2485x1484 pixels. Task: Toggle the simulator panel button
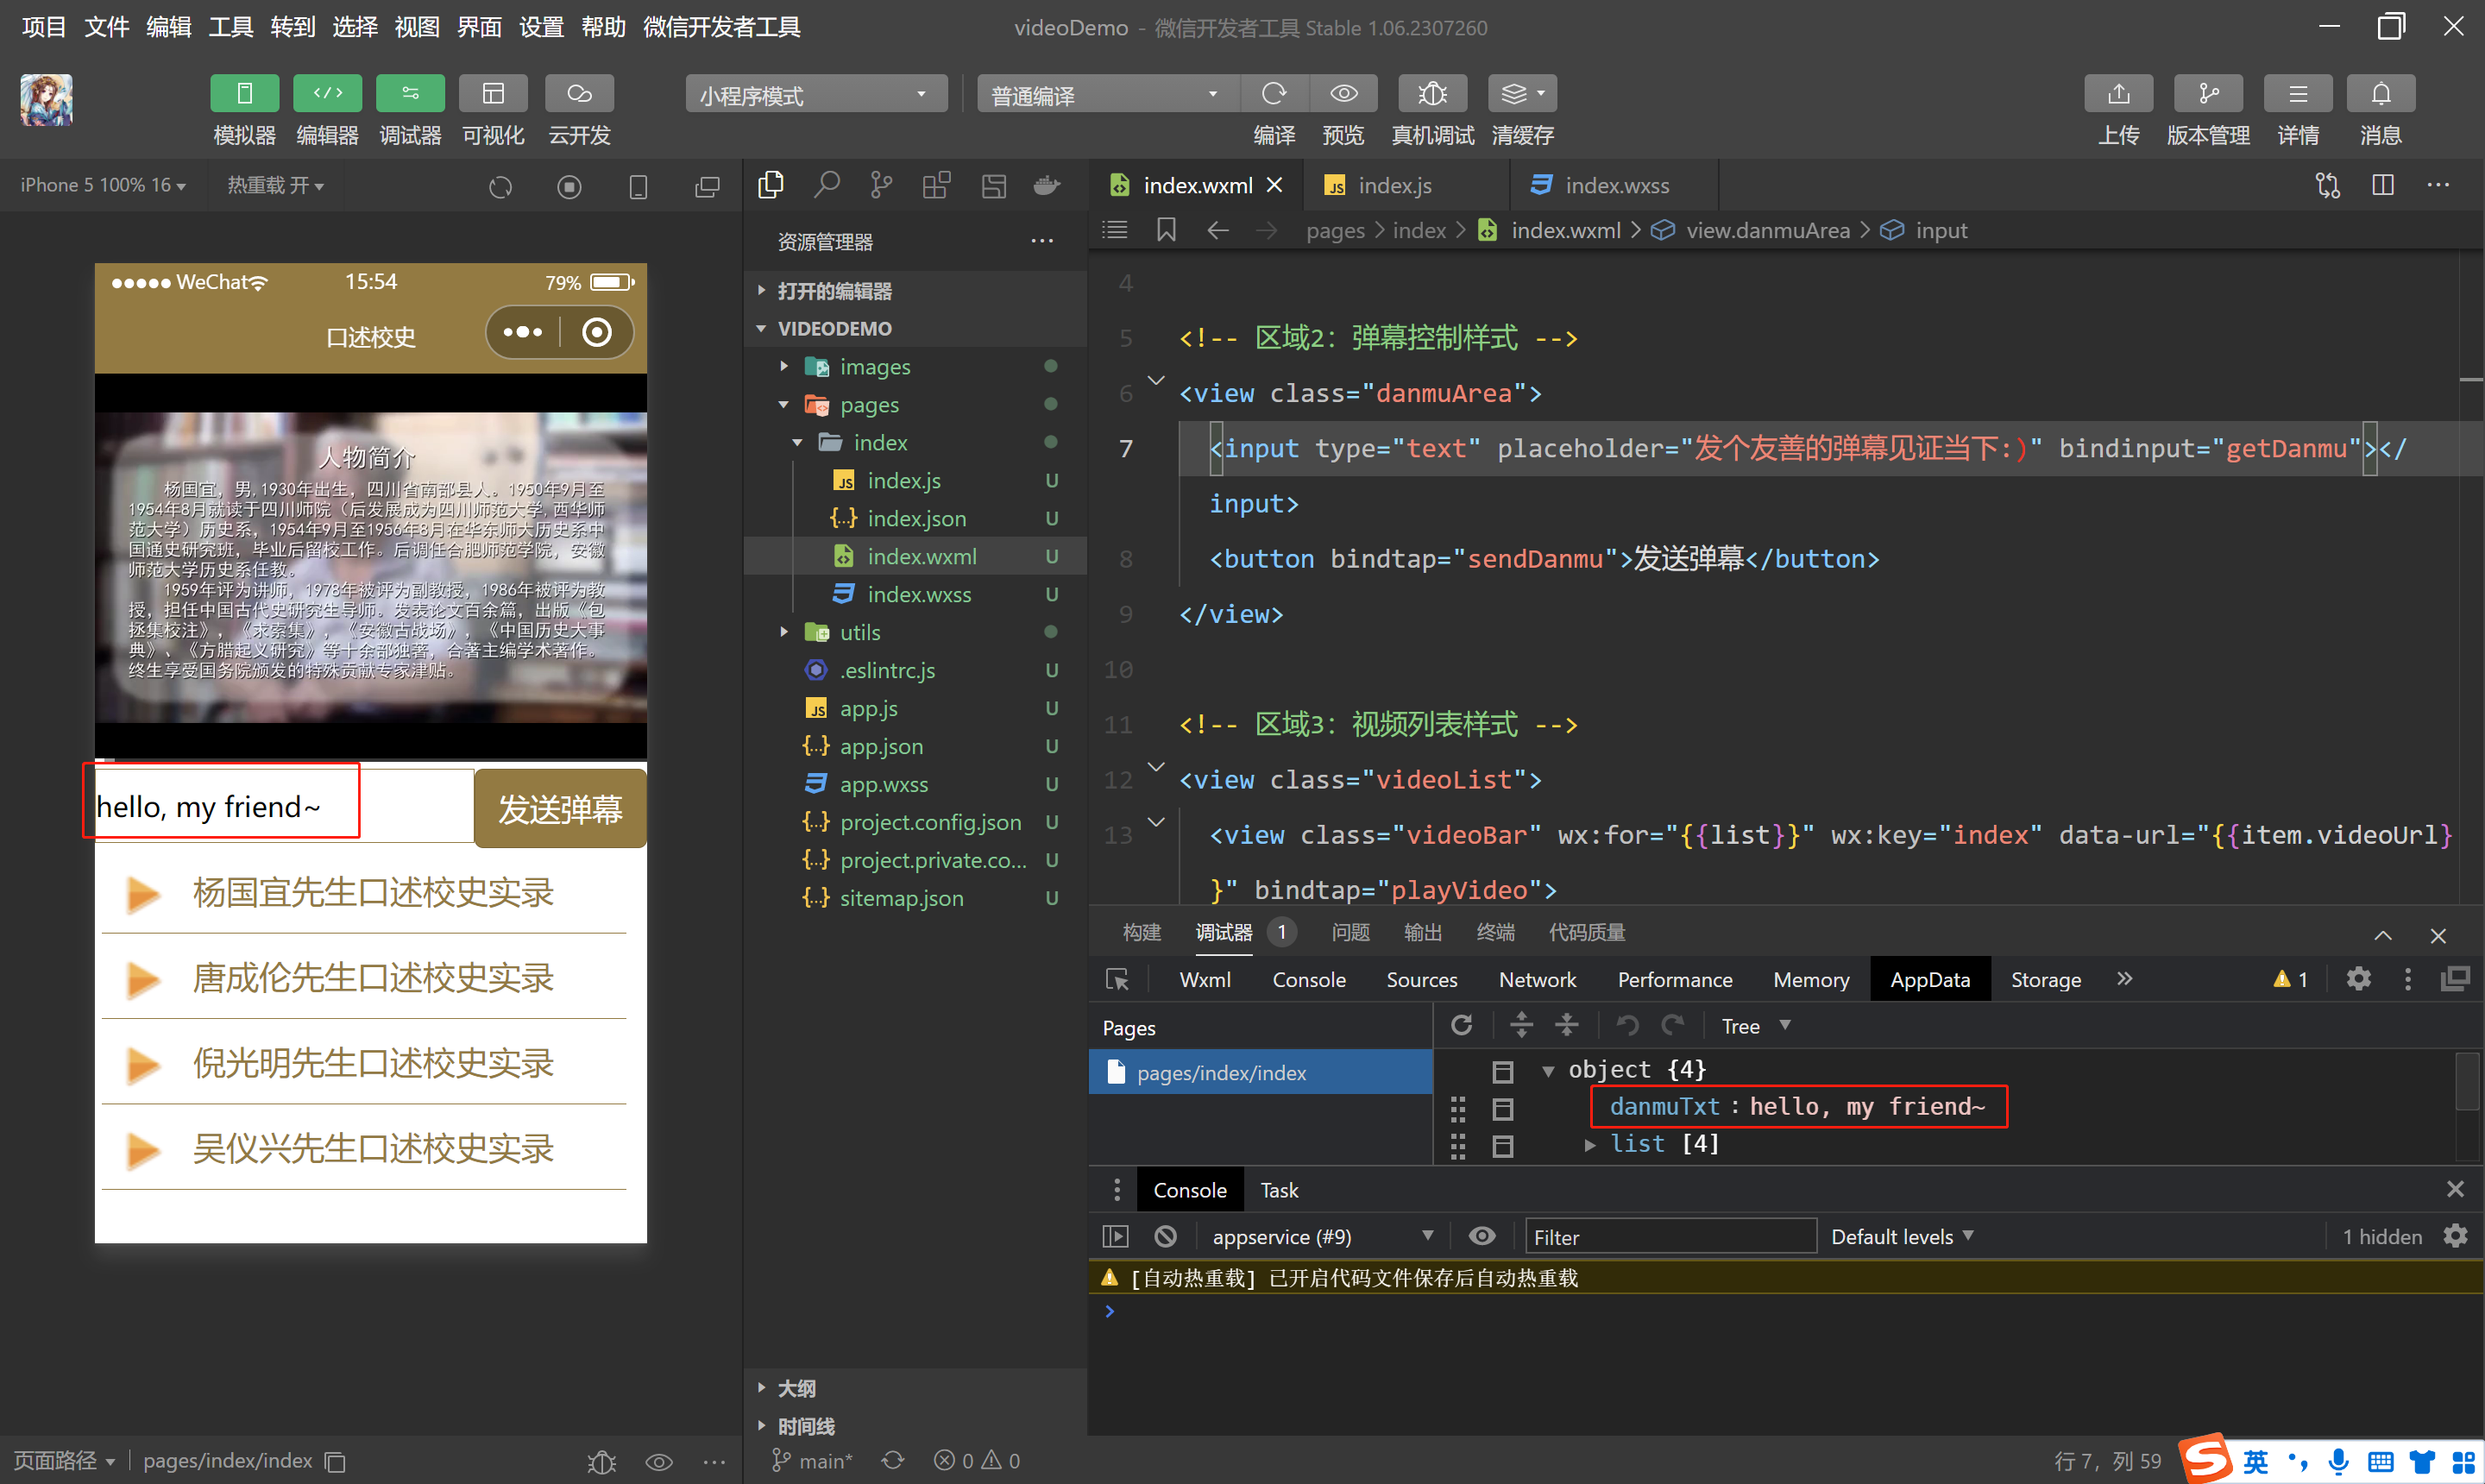coord(244,95)
